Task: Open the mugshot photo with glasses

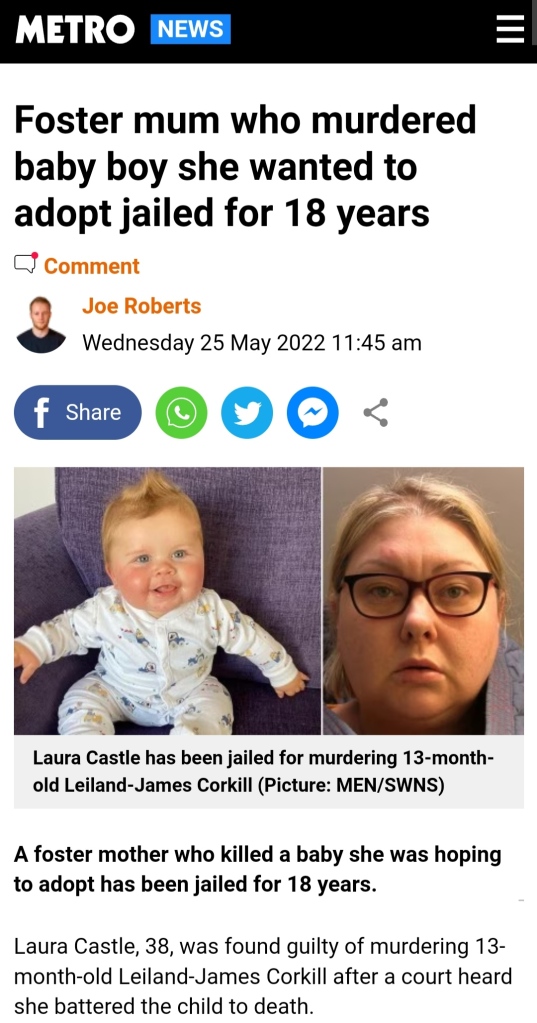Action: click(424, 601)
